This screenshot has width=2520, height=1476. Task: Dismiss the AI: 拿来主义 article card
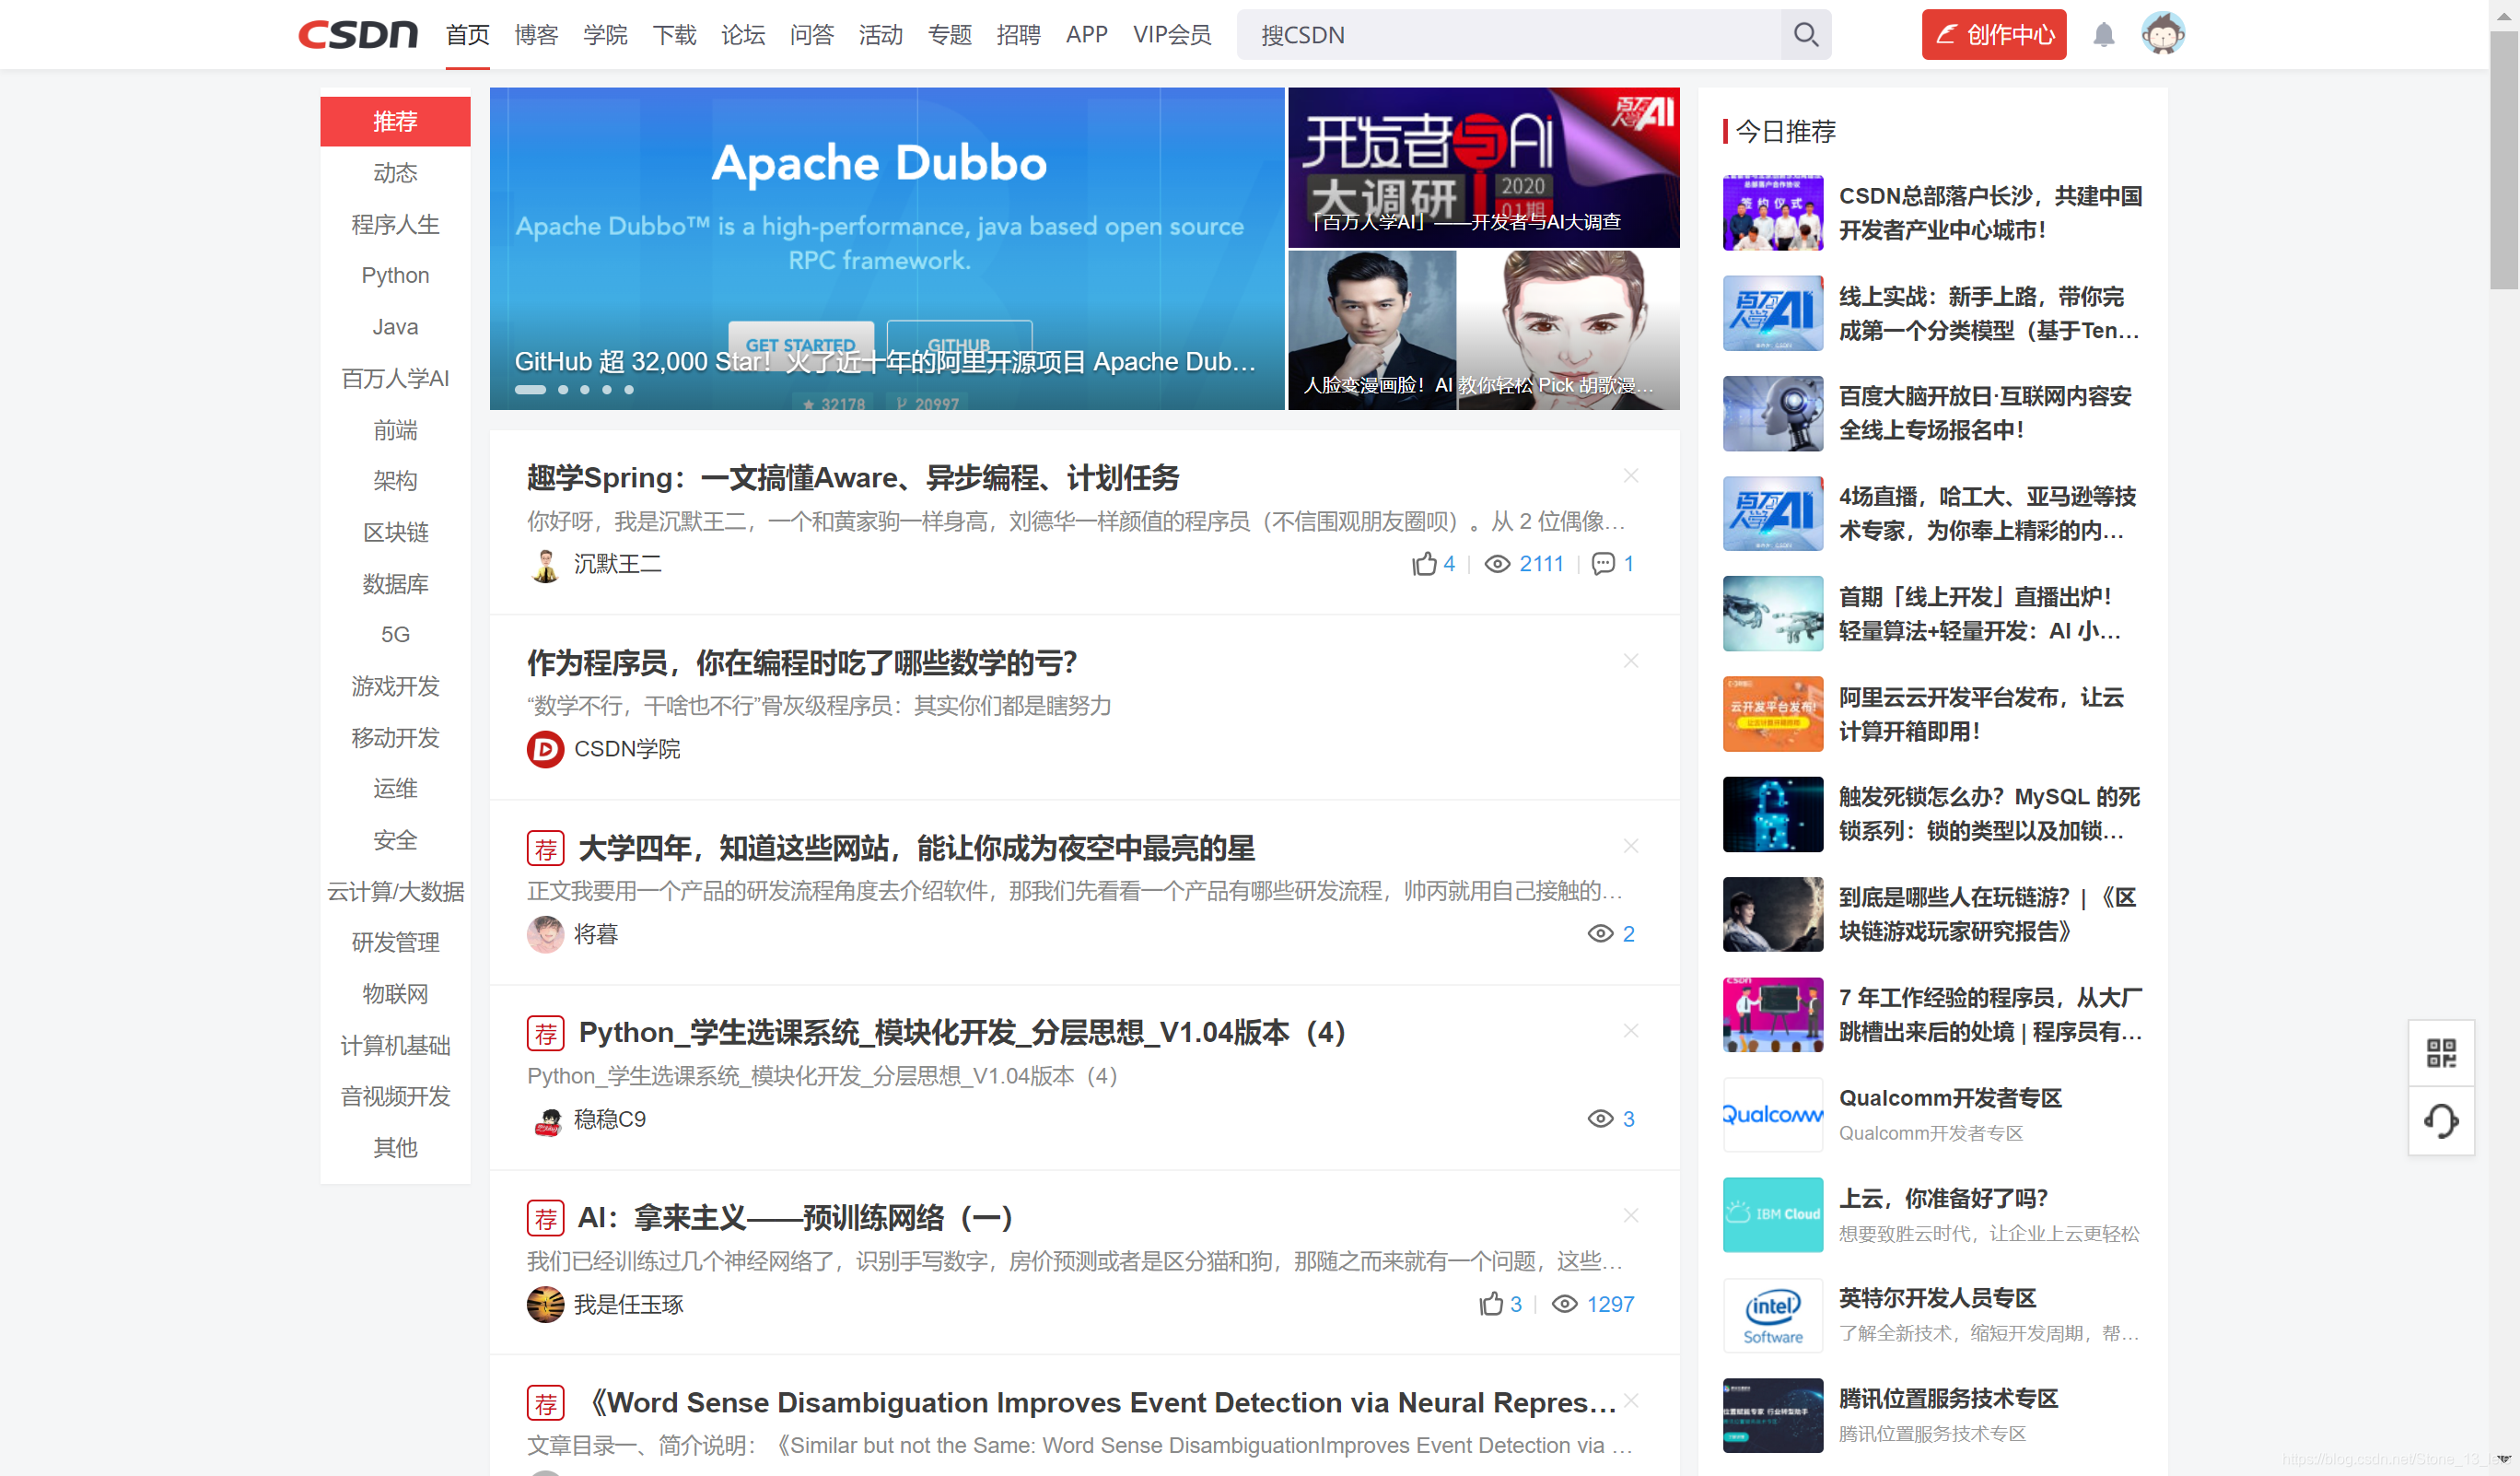click(1630, 1216)
